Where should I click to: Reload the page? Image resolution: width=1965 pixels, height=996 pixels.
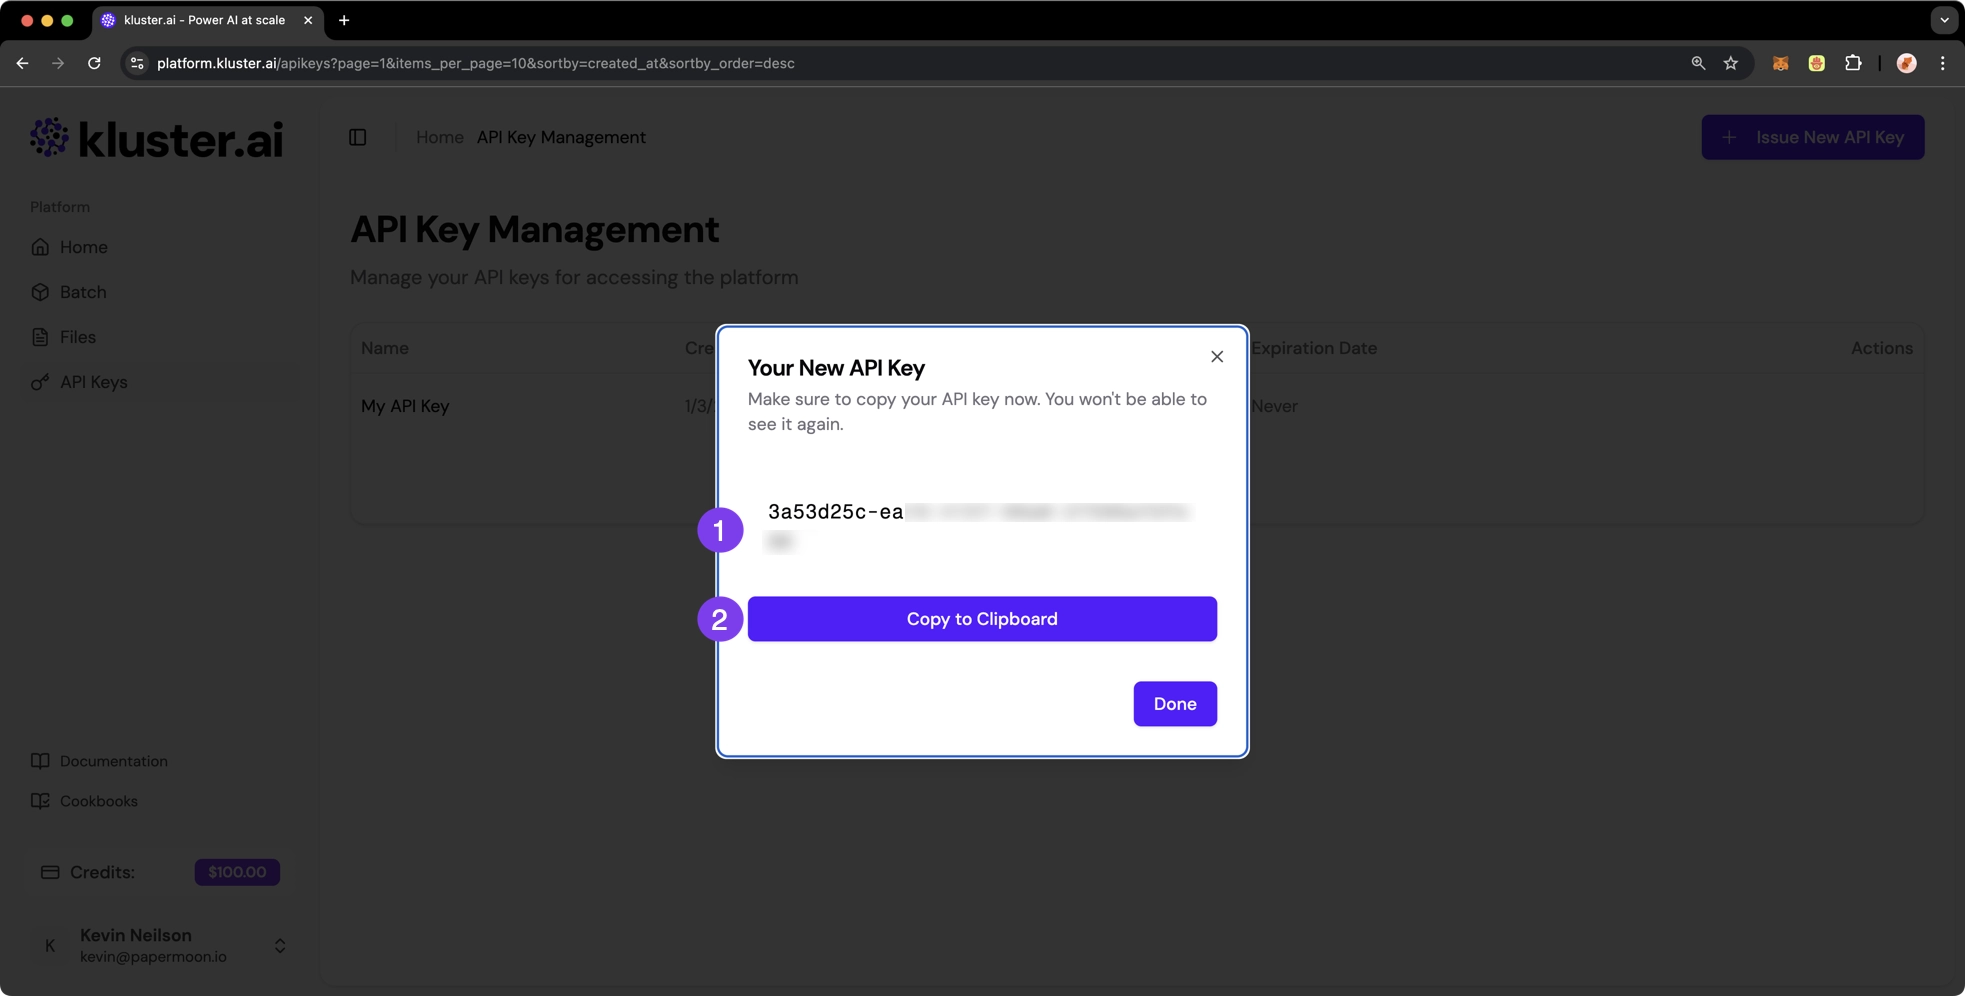point(94,63)
